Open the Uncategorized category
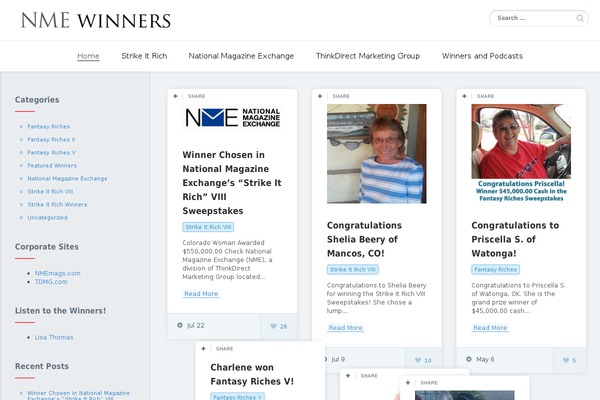Viewport: 600px width, 400px height. coord(47,217)
